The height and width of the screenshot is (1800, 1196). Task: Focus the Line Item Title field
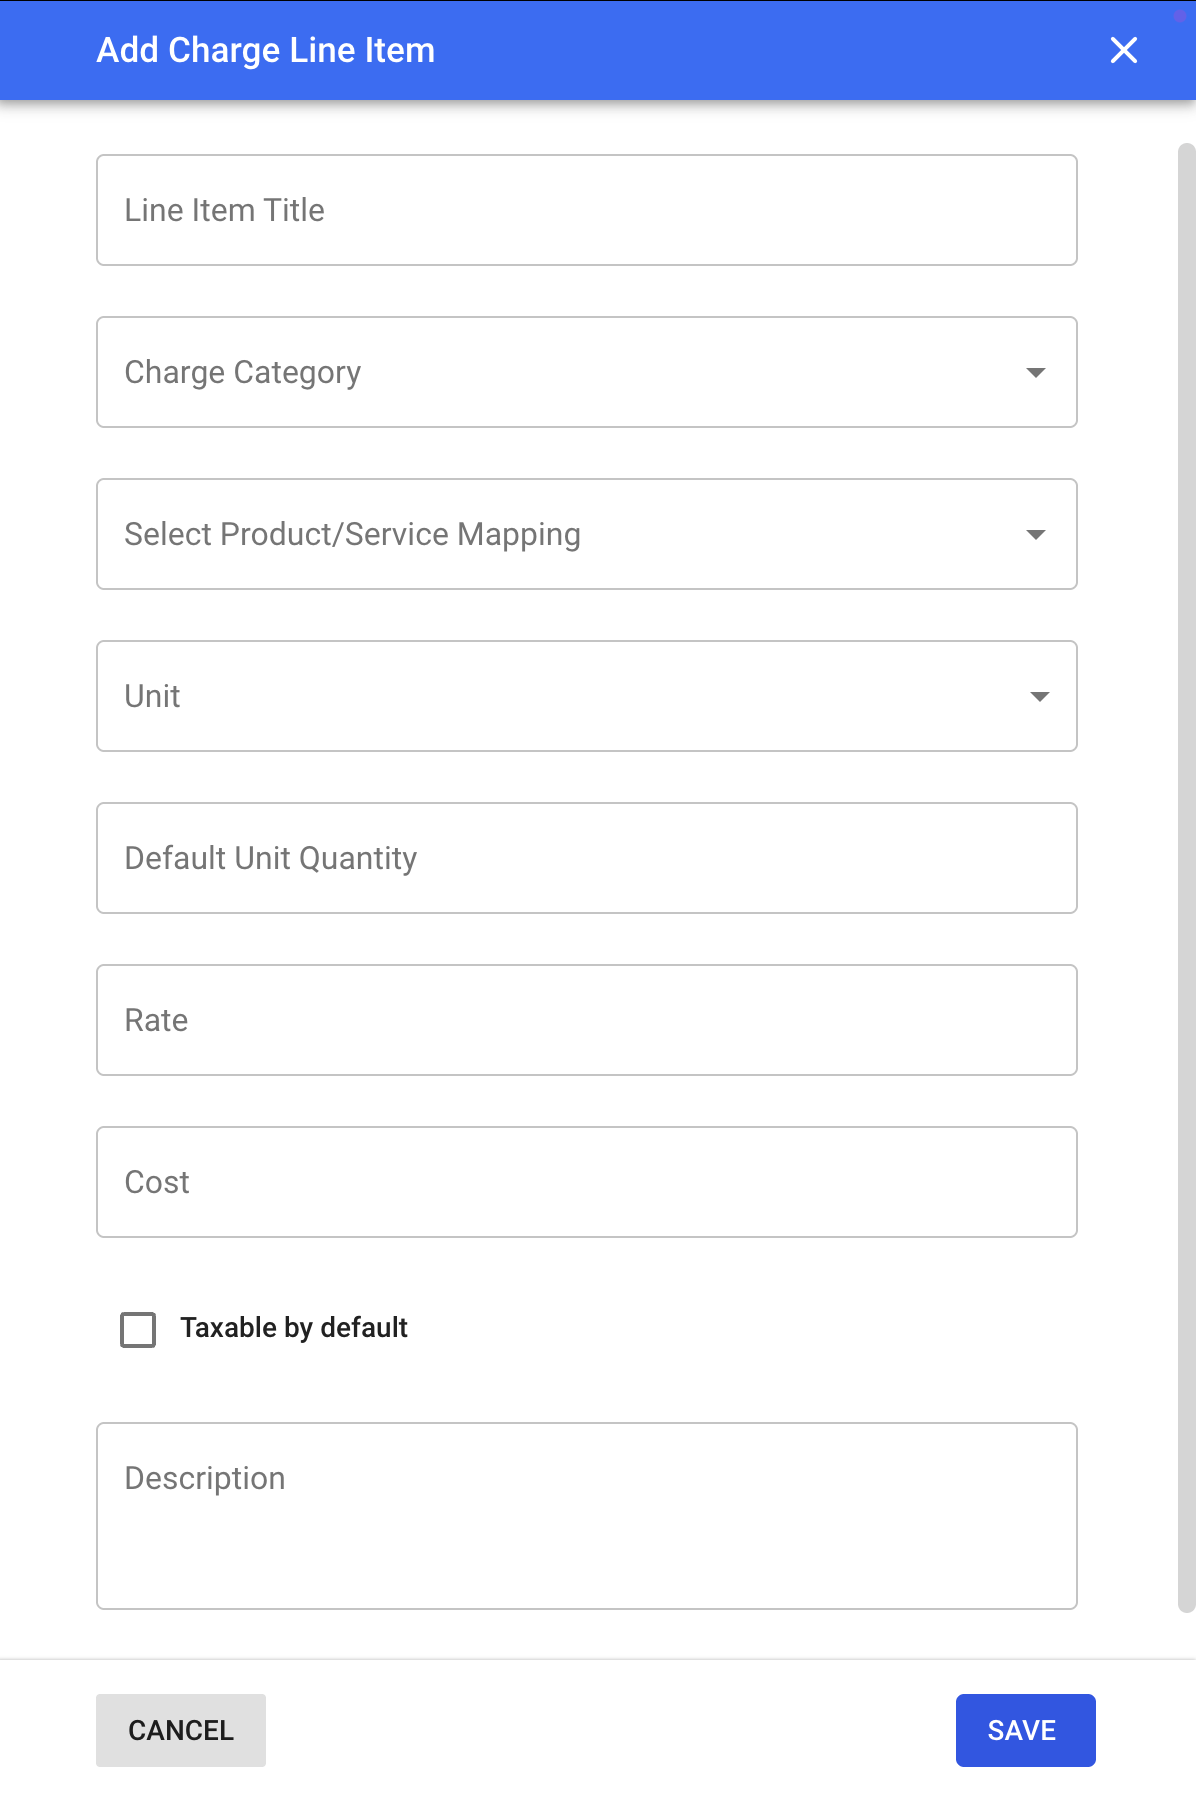coord(586,210)
